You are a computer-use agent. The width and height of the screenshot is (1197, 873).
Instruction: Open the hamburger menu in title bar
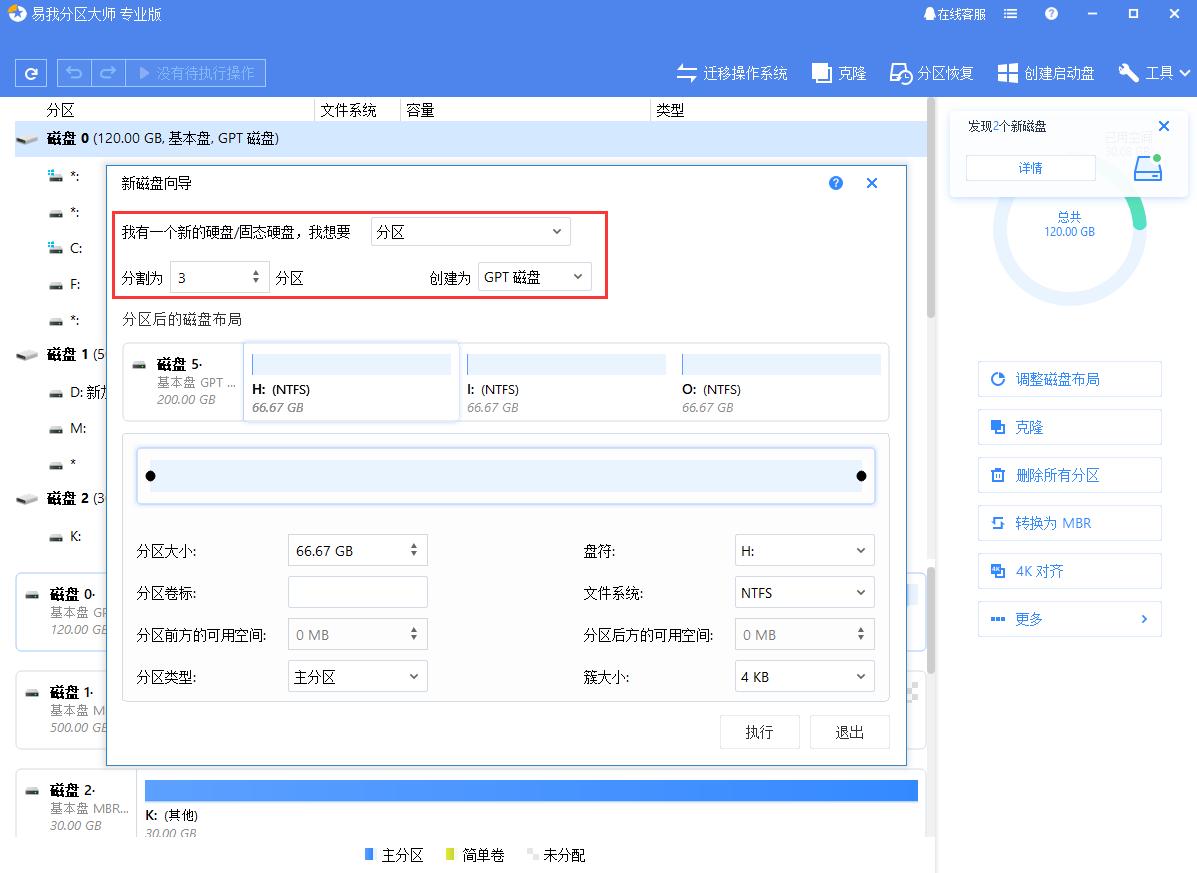[1010, 14]
